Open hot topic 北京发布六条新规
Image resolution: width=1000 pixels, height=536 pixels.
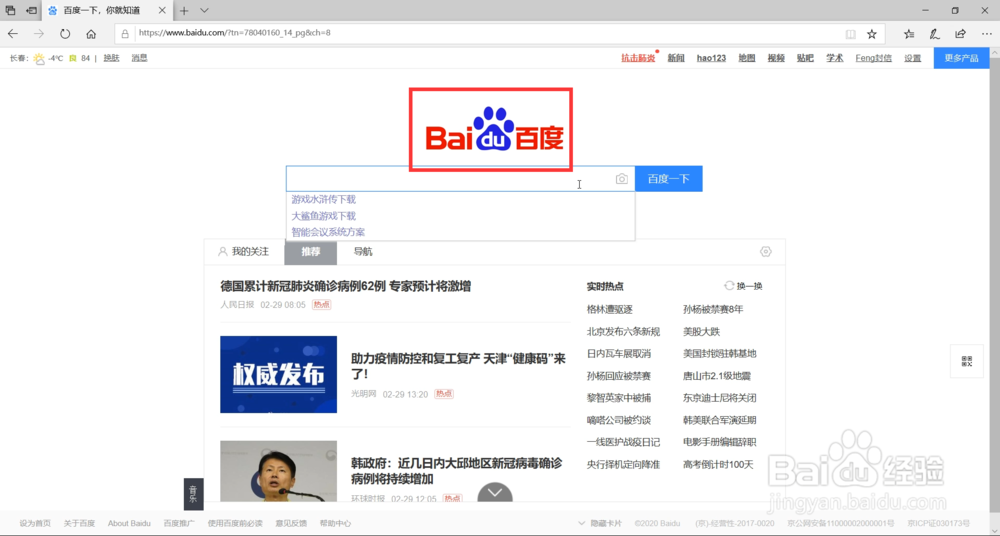623,332
